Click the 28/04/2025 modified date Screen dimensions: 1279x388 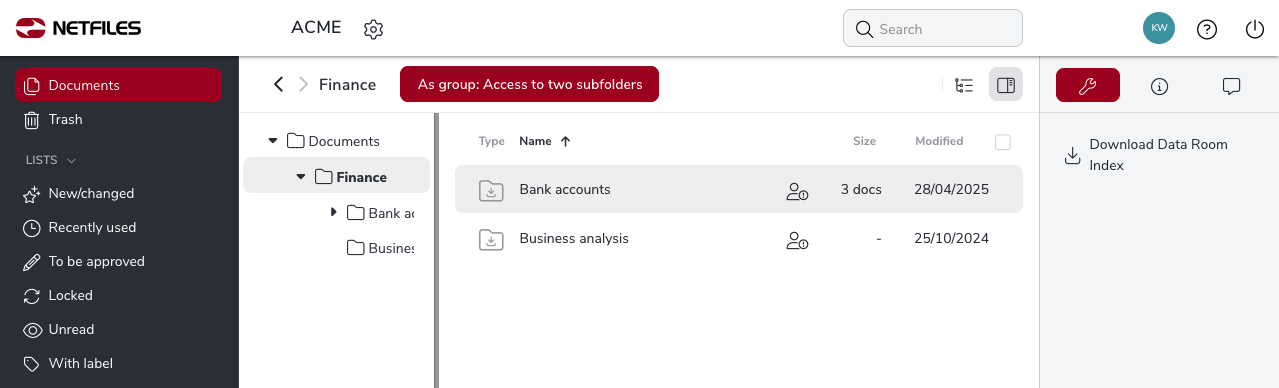point(951,189)
